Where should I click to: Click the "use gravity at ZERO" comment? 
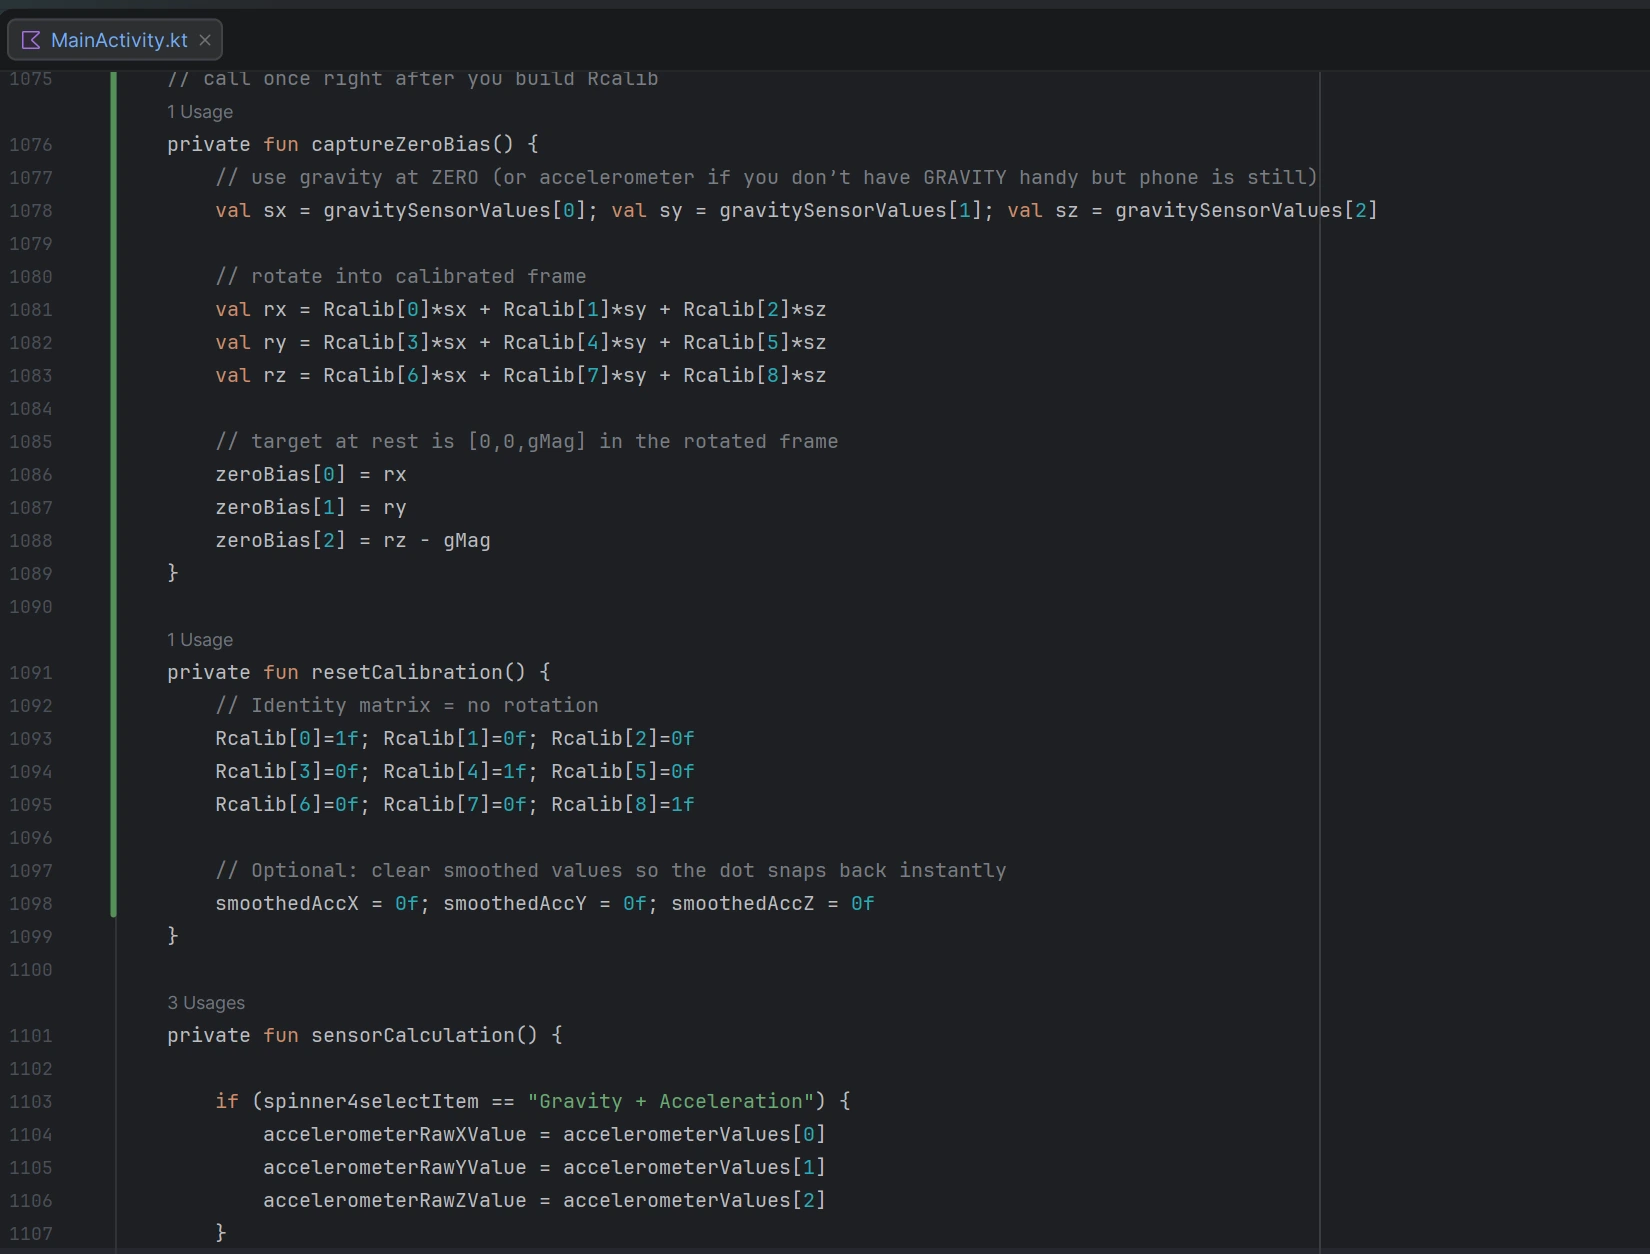click(x=767, y=177)
